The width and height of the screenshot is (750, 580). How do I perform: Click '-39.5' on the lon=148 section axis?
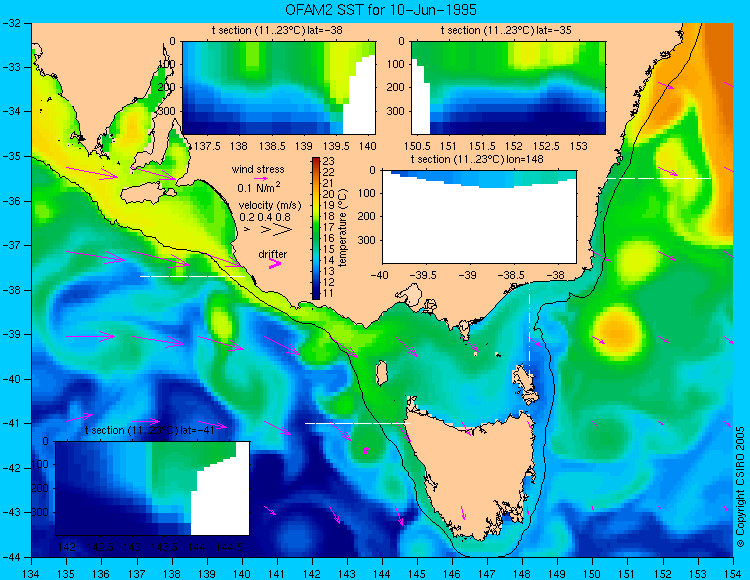pos(422,275)
